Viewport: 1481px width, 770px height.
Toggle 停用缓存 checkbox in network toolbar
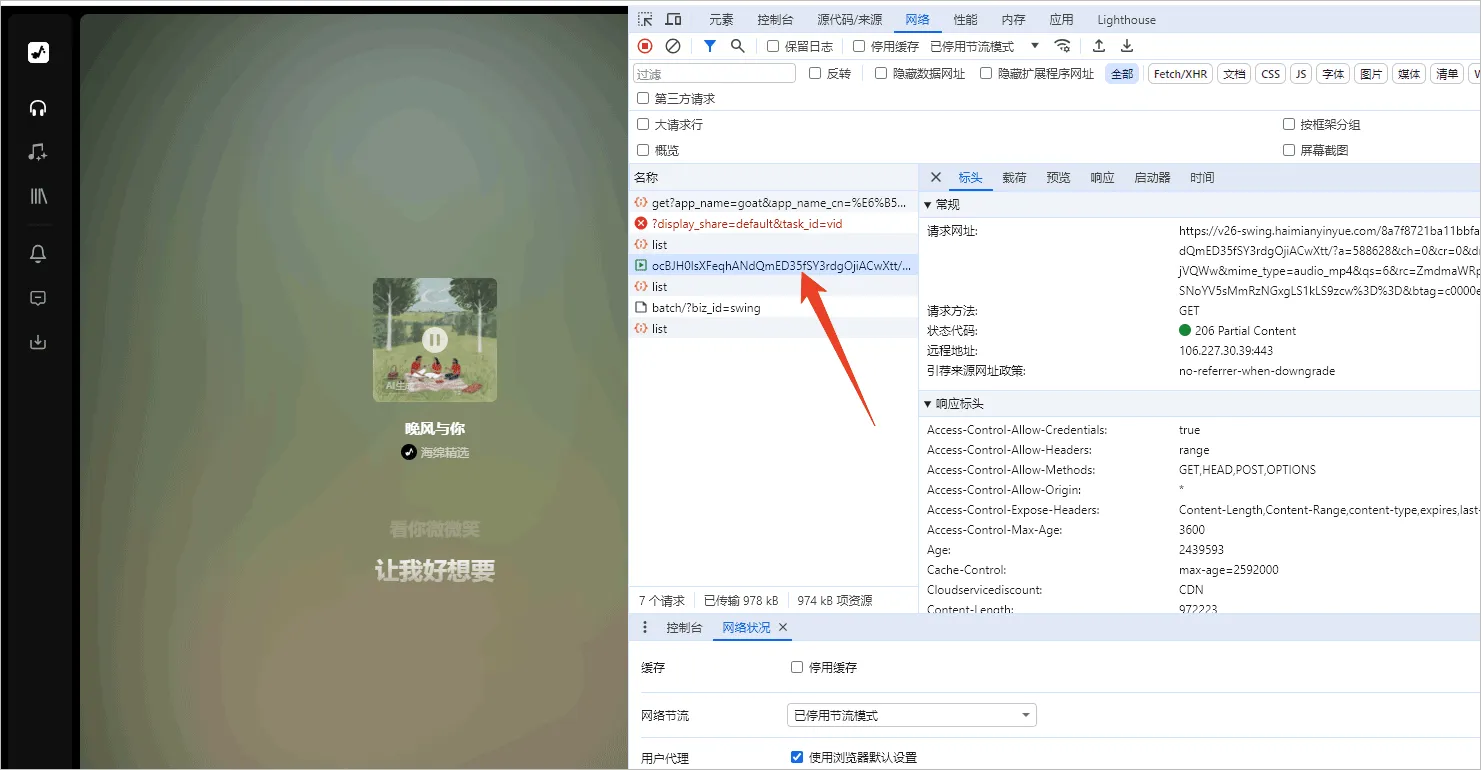859,46
